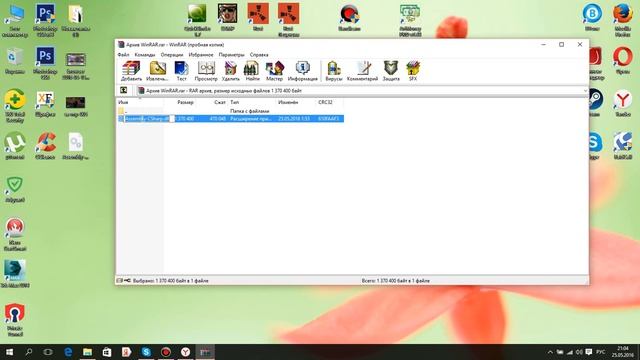Open the Файл menu
640x360 pixels.
(x=123, y=55)
